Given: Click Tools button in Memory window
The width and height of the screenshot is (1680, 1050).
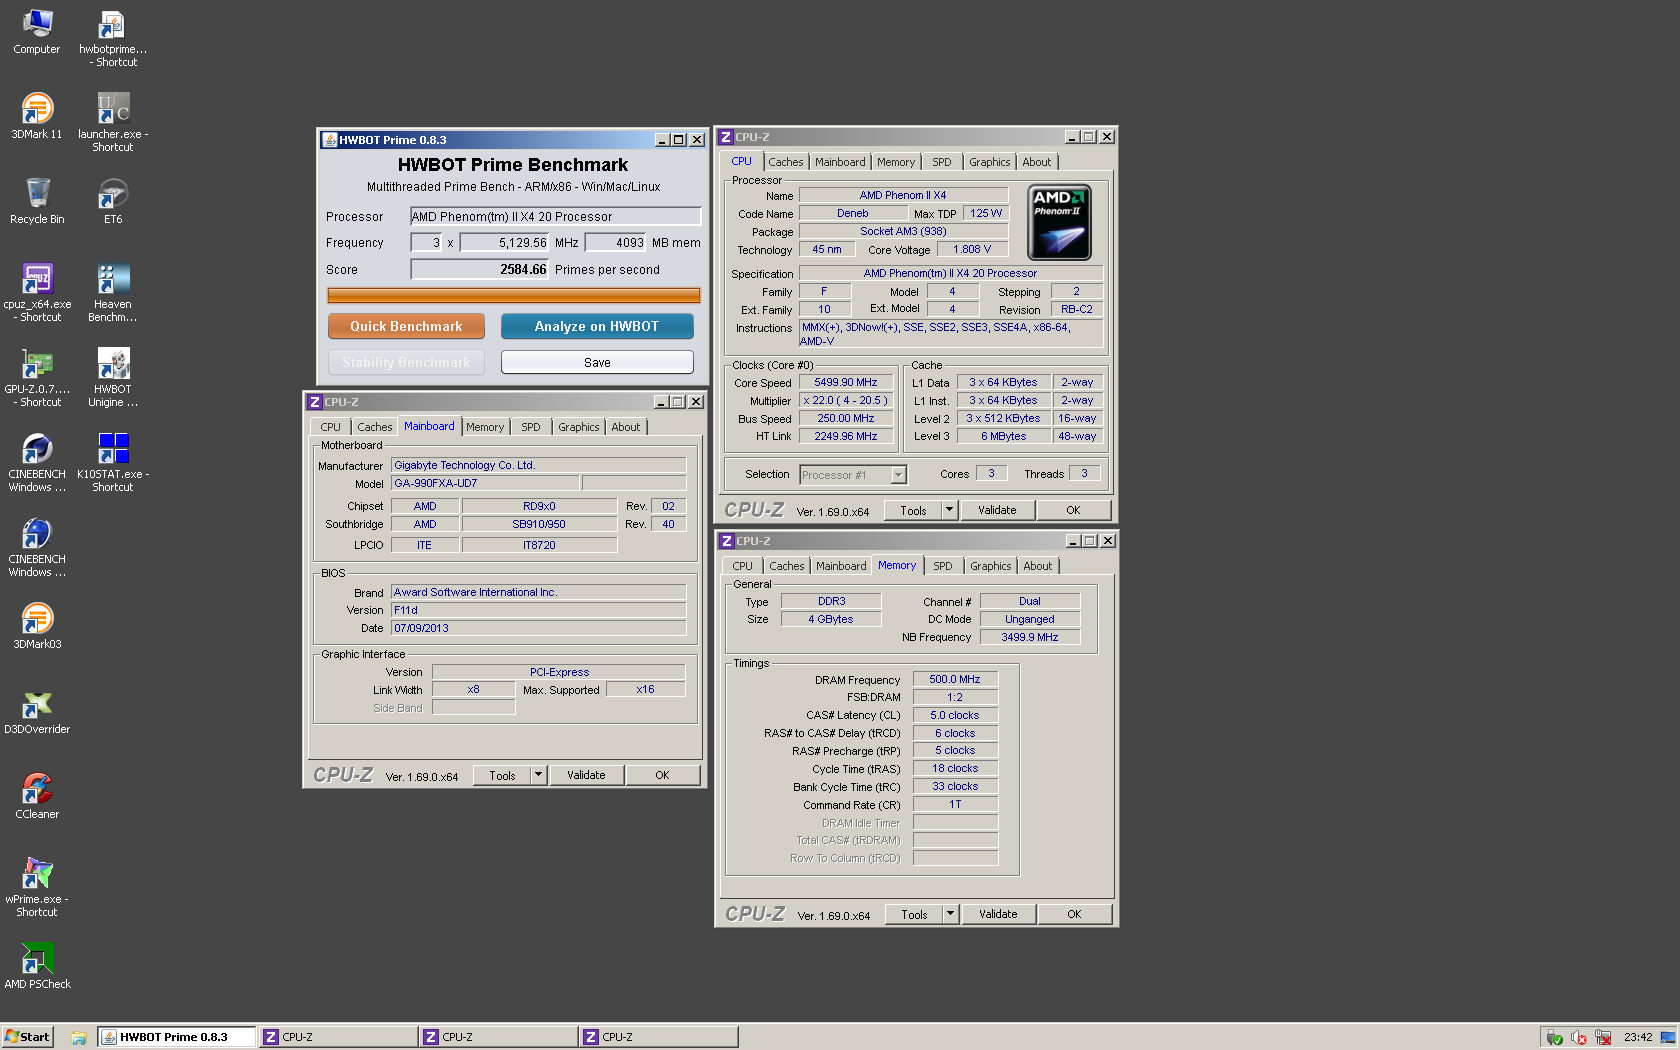Looking at the screenshot, I should point(914,914).
